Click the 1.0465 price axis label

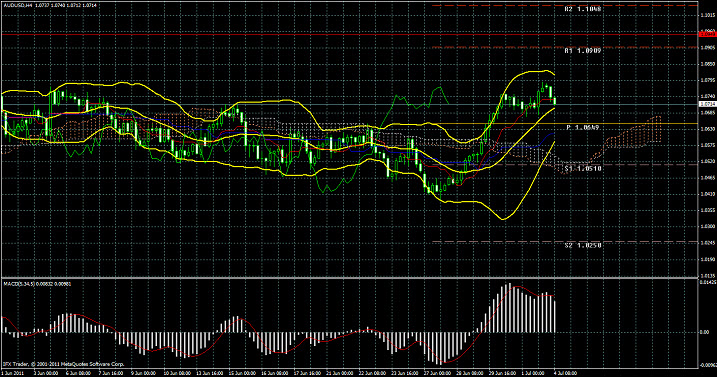[x=707, y=178]
